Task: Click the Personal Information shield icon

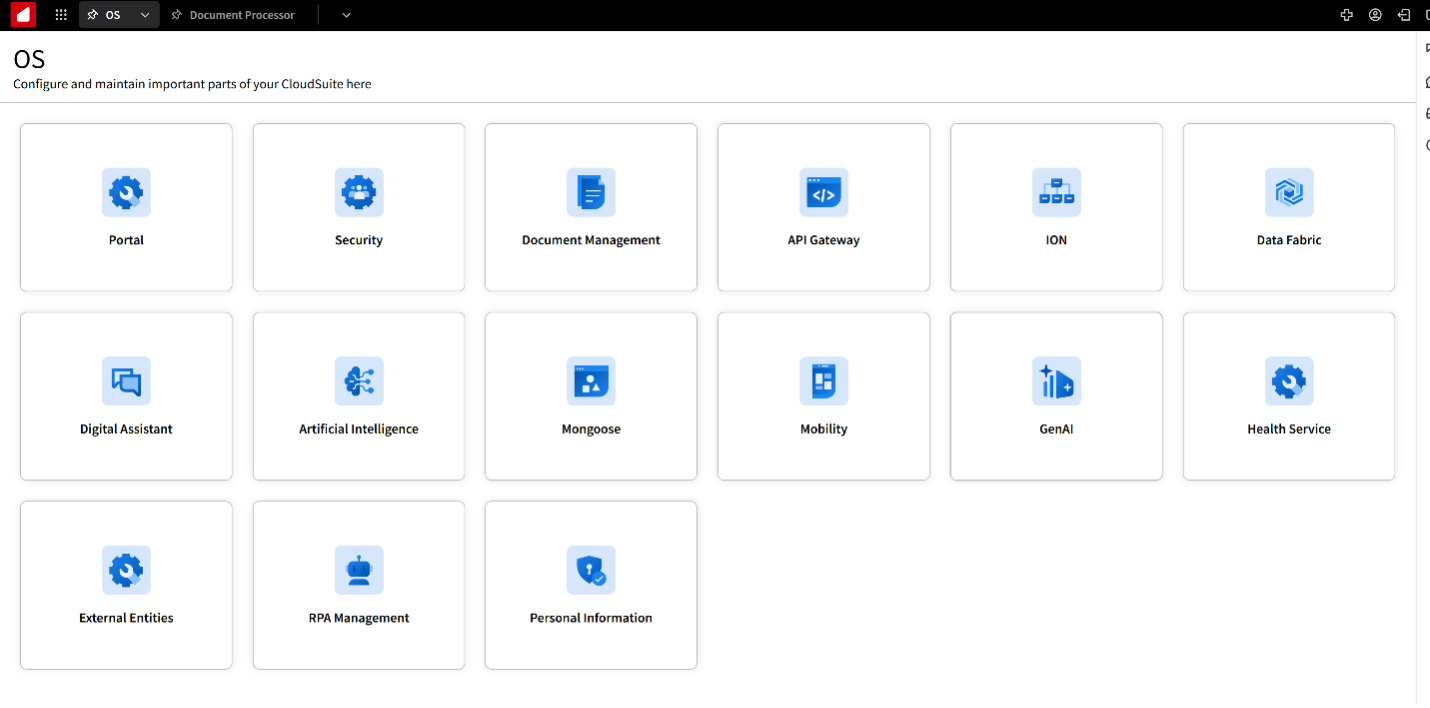Action: [x=591, y=570]
